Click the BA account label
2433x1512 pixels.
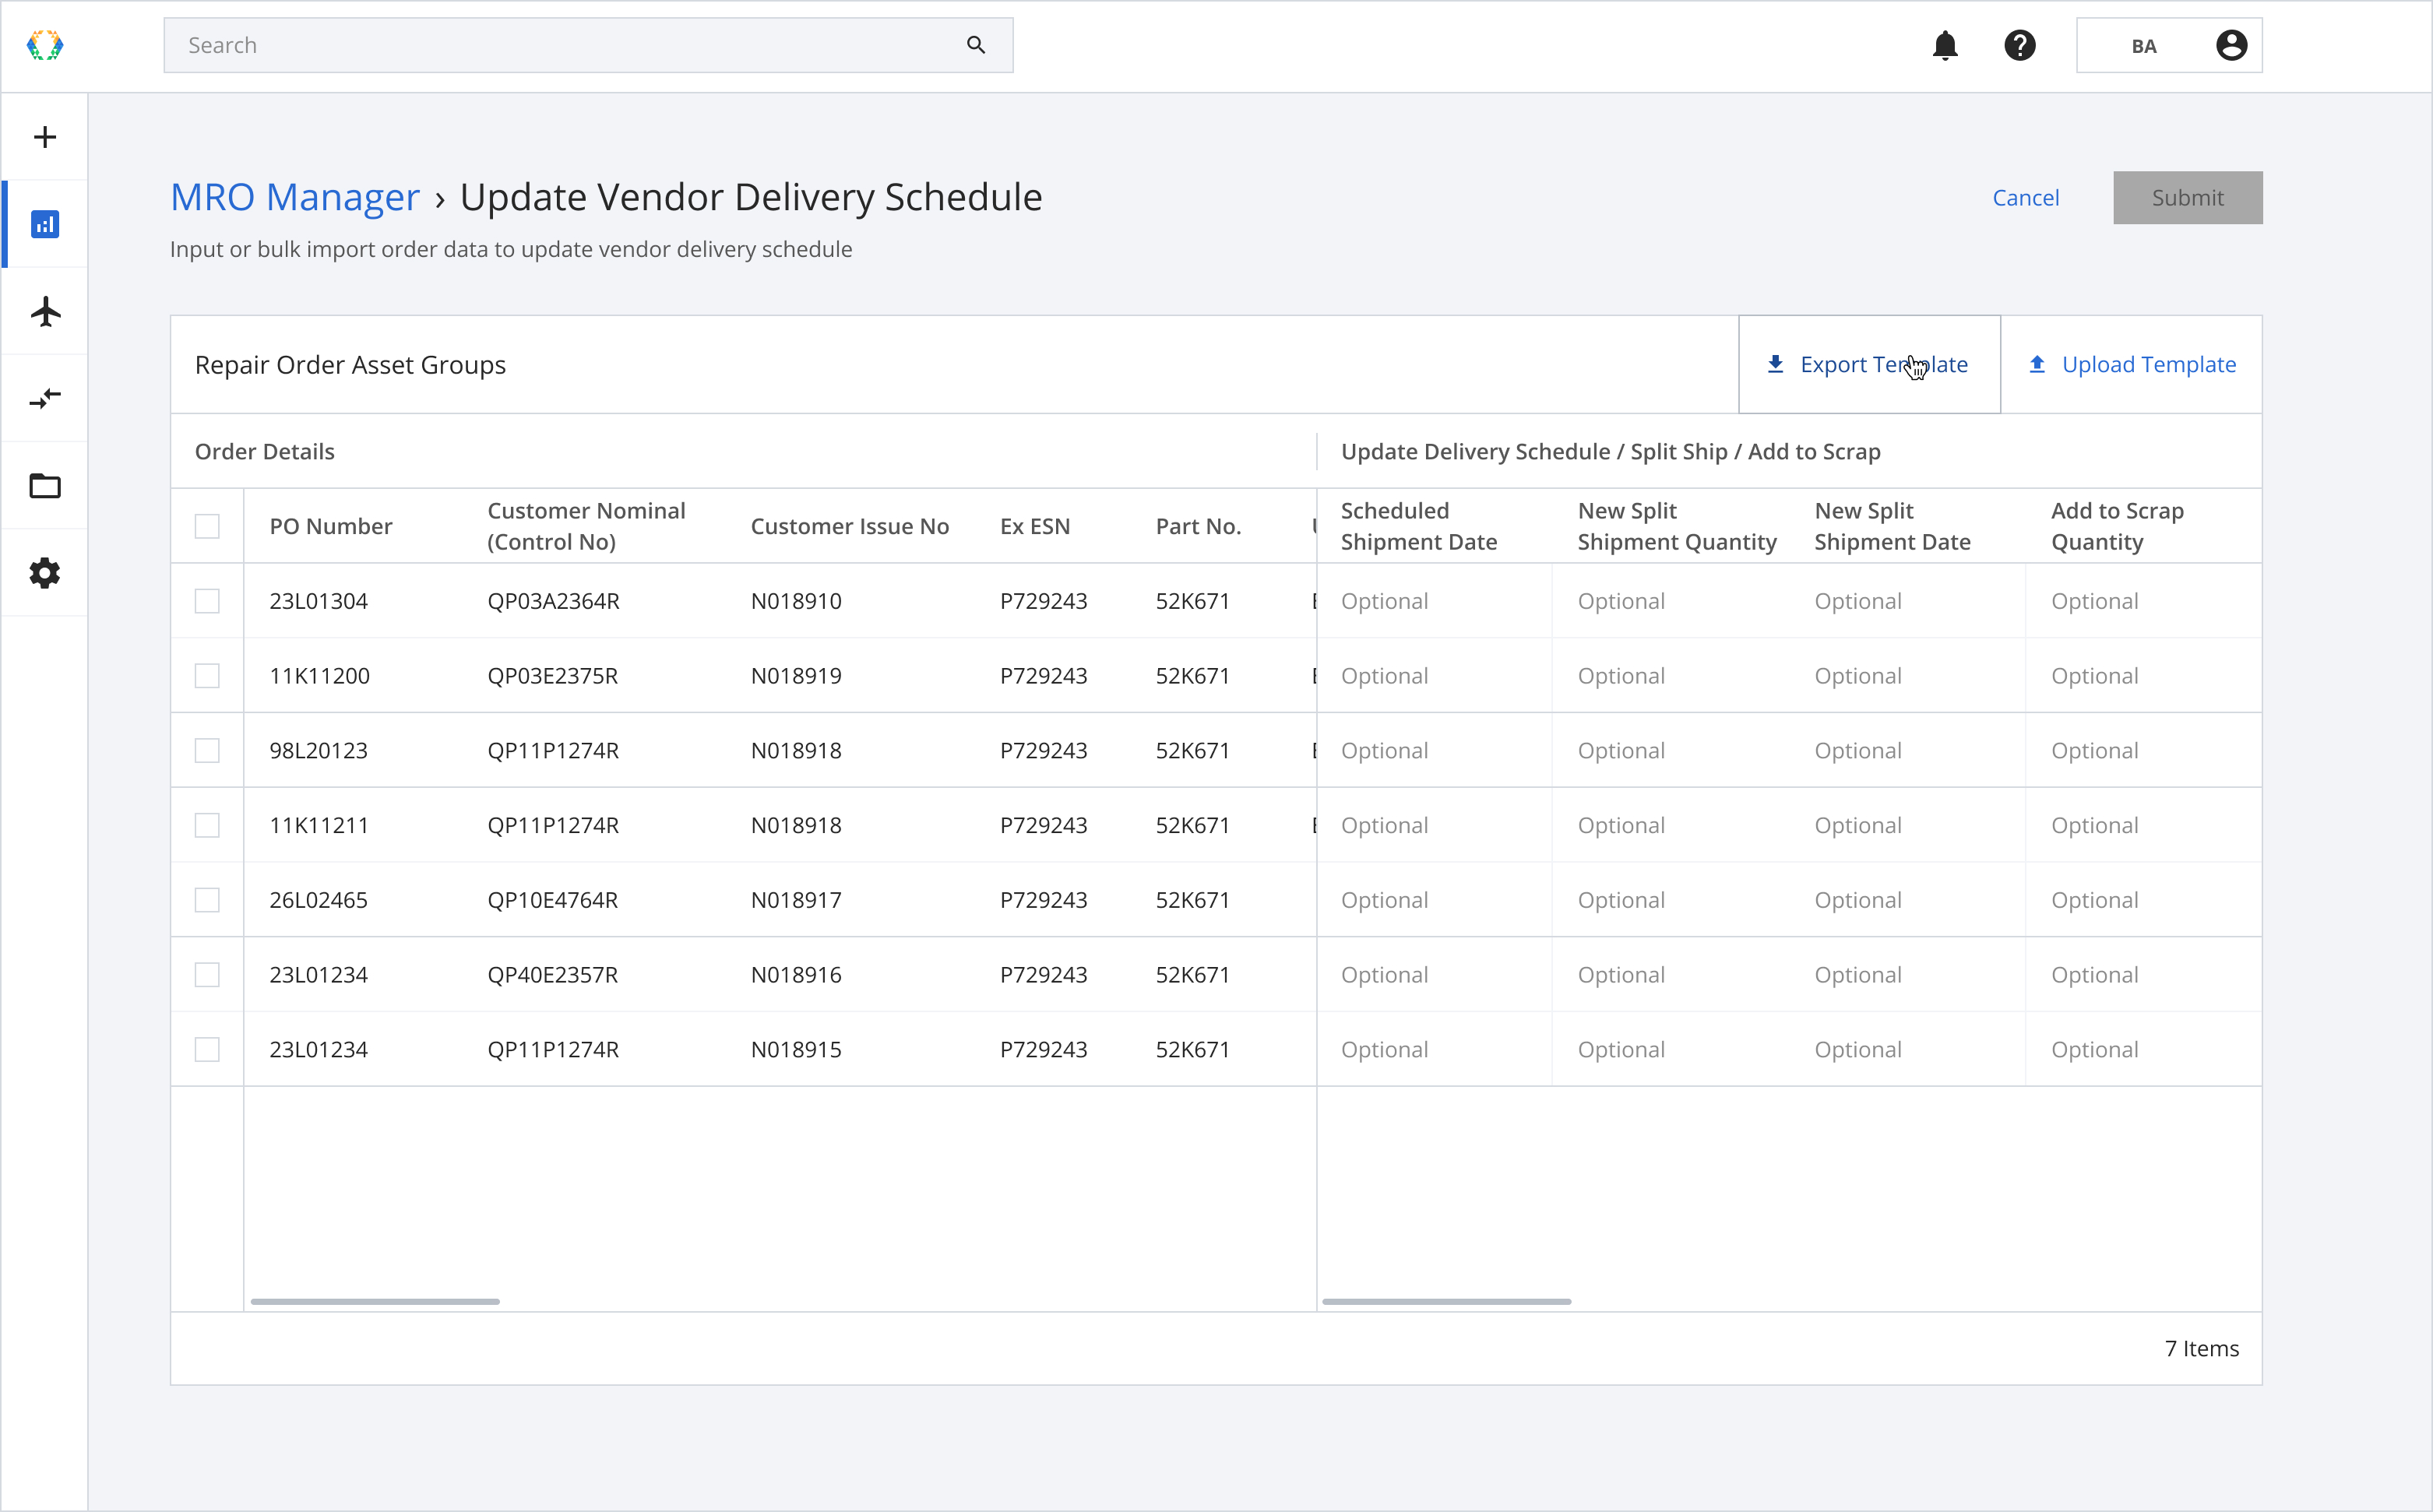[x=2143, y=46]
